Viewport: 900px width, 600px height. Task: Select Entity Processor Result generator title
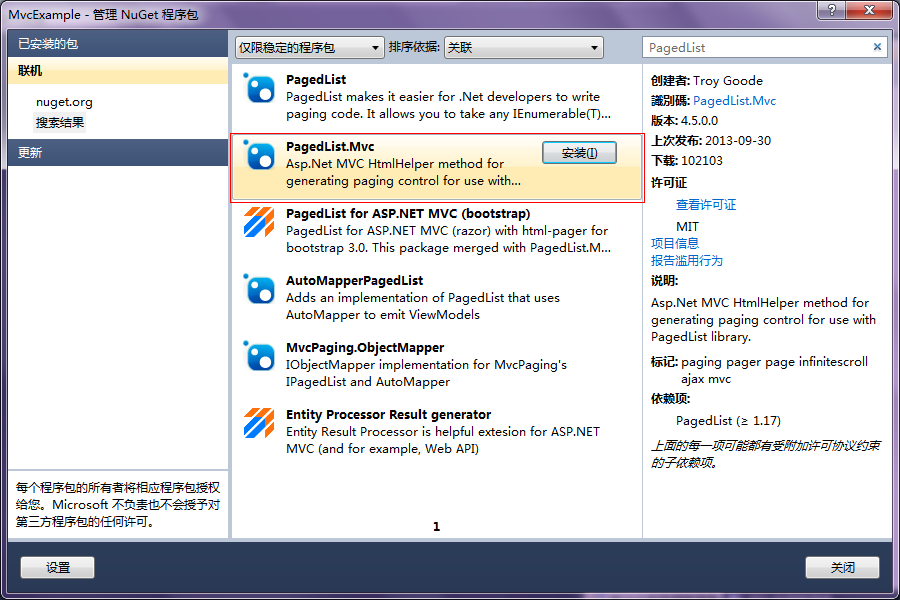click(389, 415)
